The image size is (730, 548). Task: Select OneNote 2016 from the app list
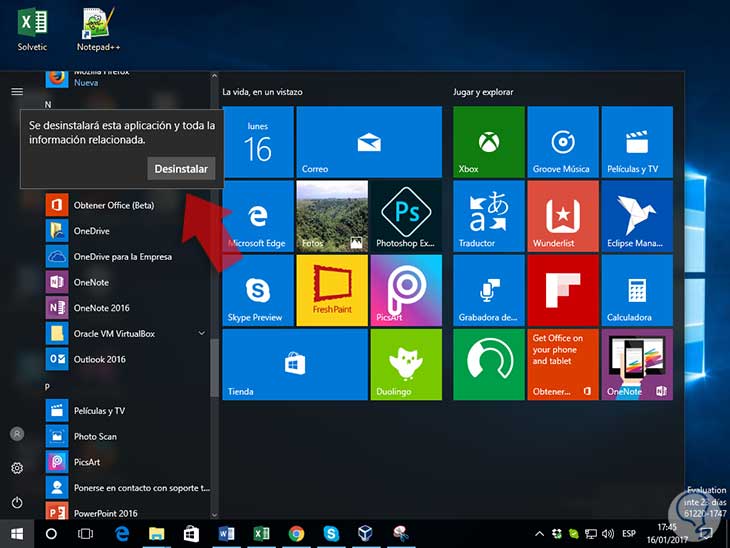click(102, 308)
